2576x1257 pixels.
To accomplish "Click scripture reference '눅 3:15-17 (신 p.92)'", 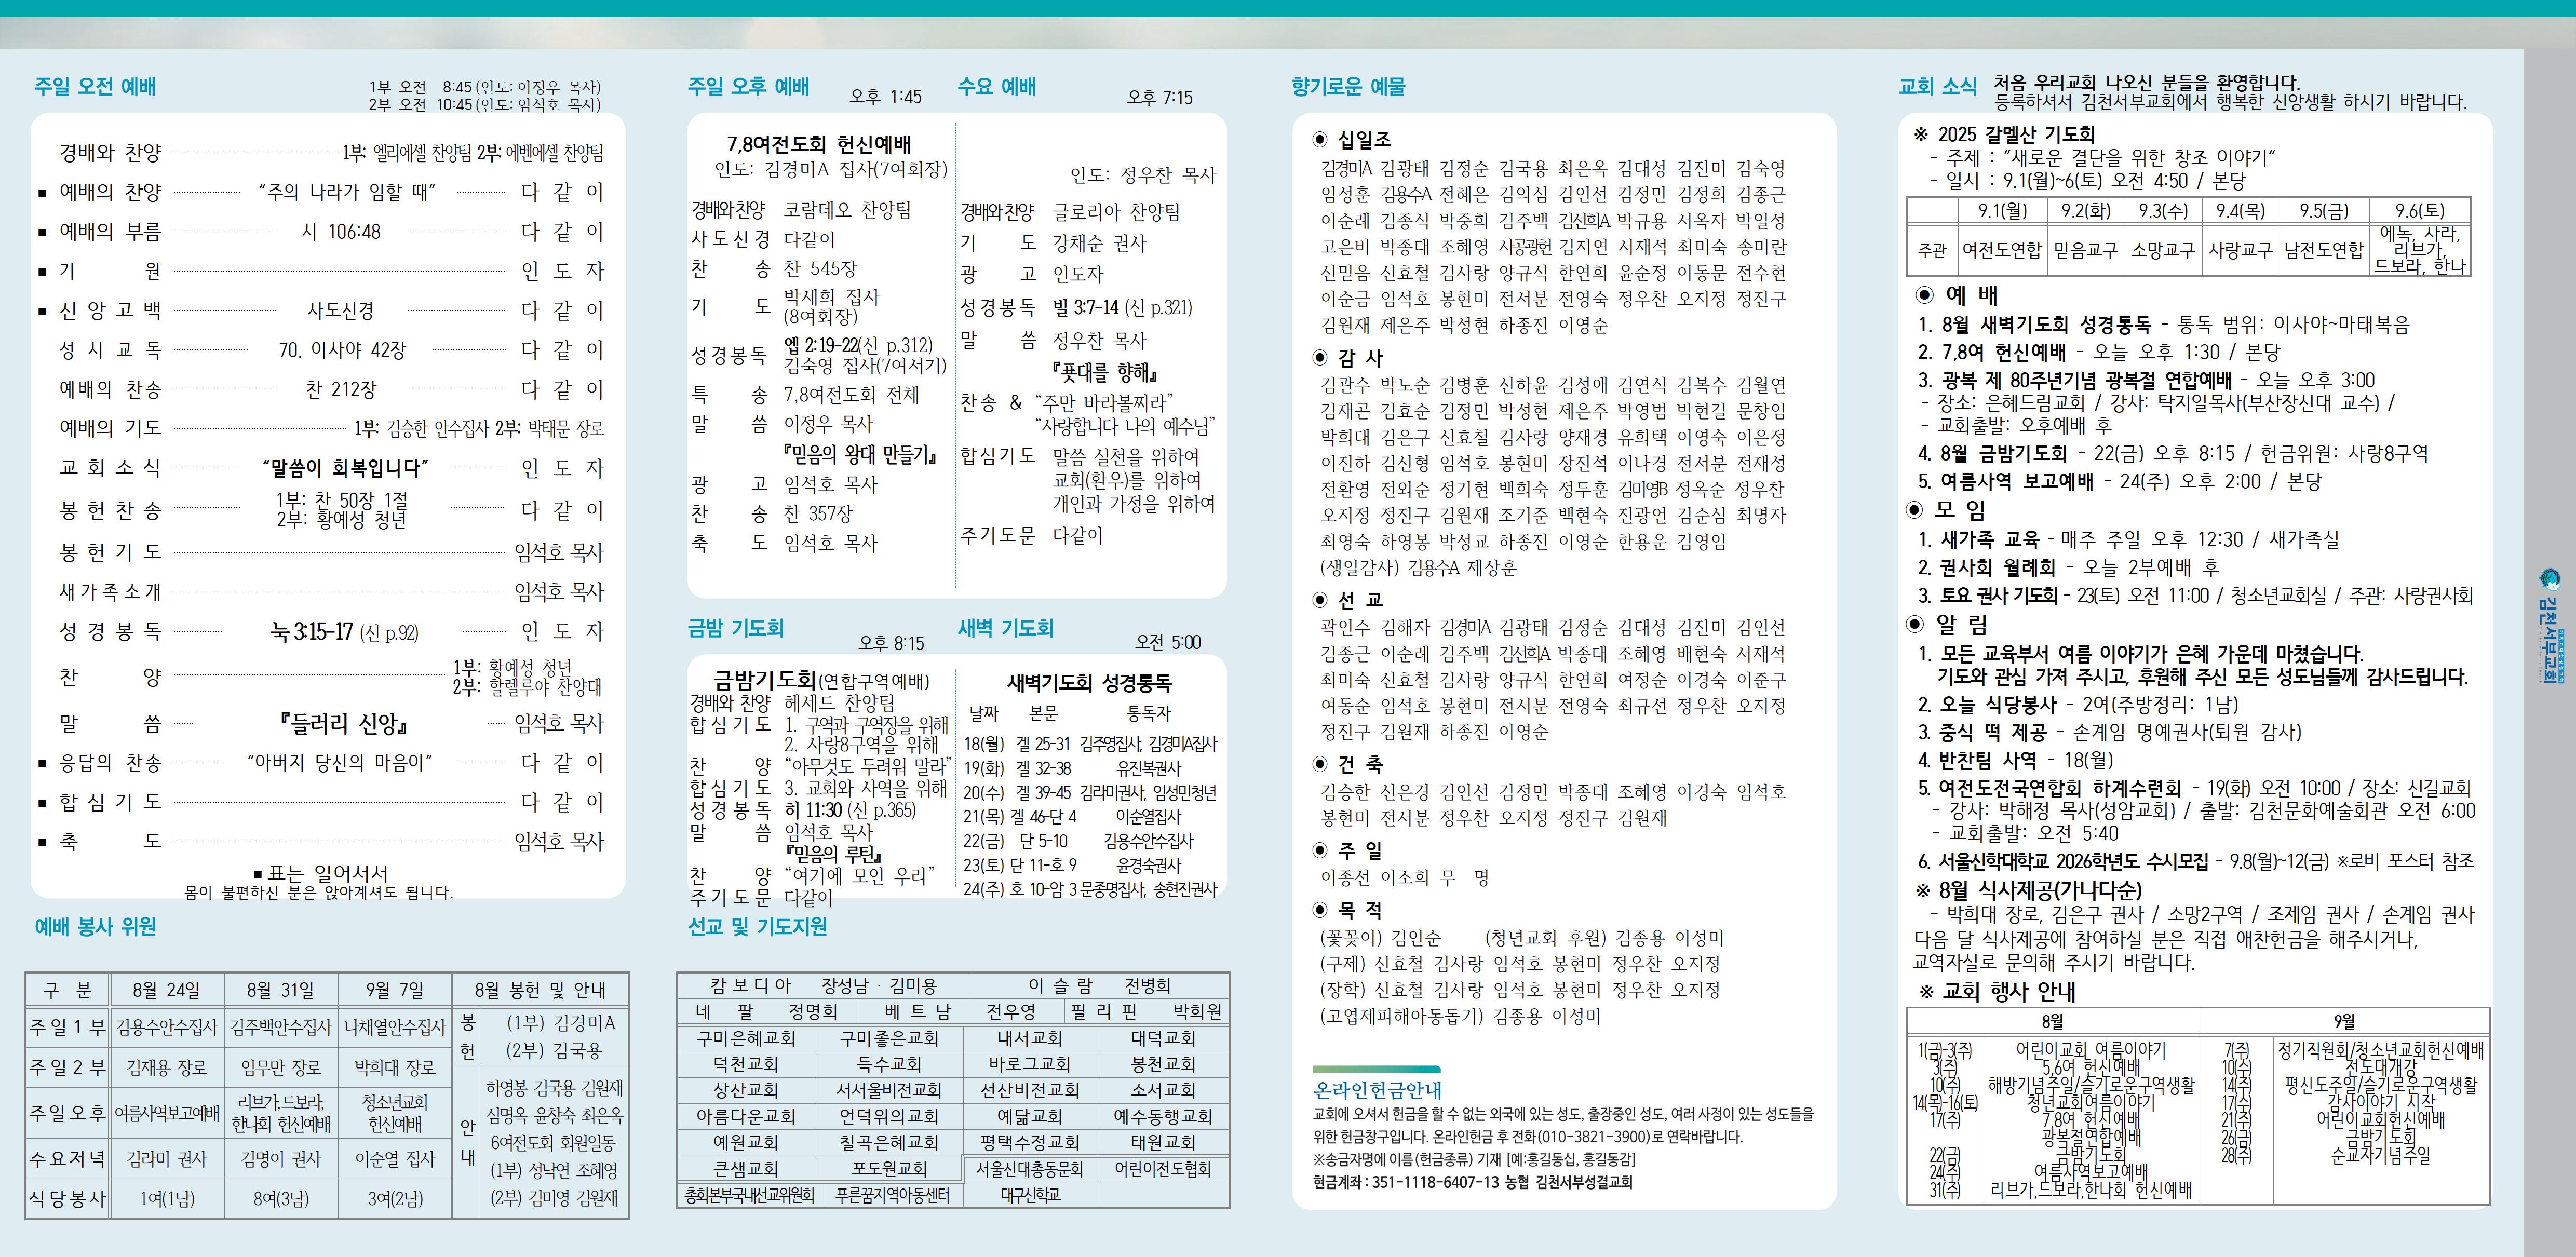I will click(344, 632).
